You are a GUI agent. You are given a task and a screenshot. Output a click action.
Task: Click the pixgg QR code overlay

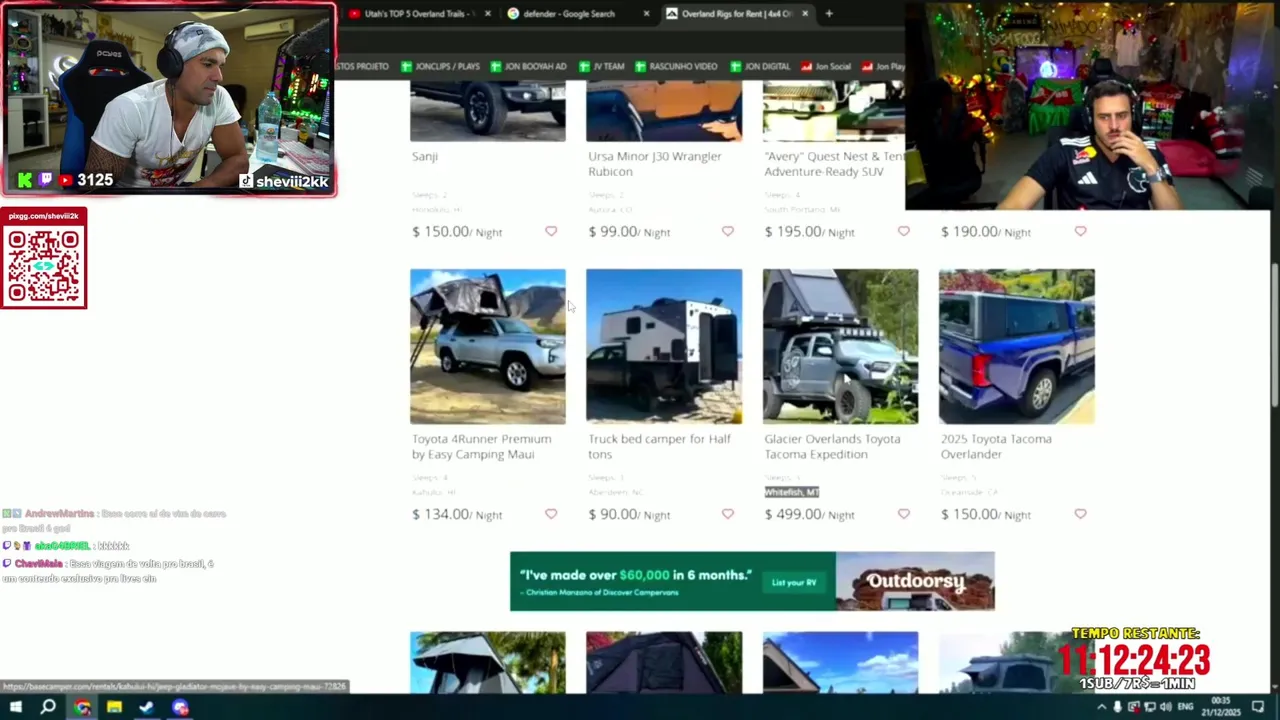(44, 266)
